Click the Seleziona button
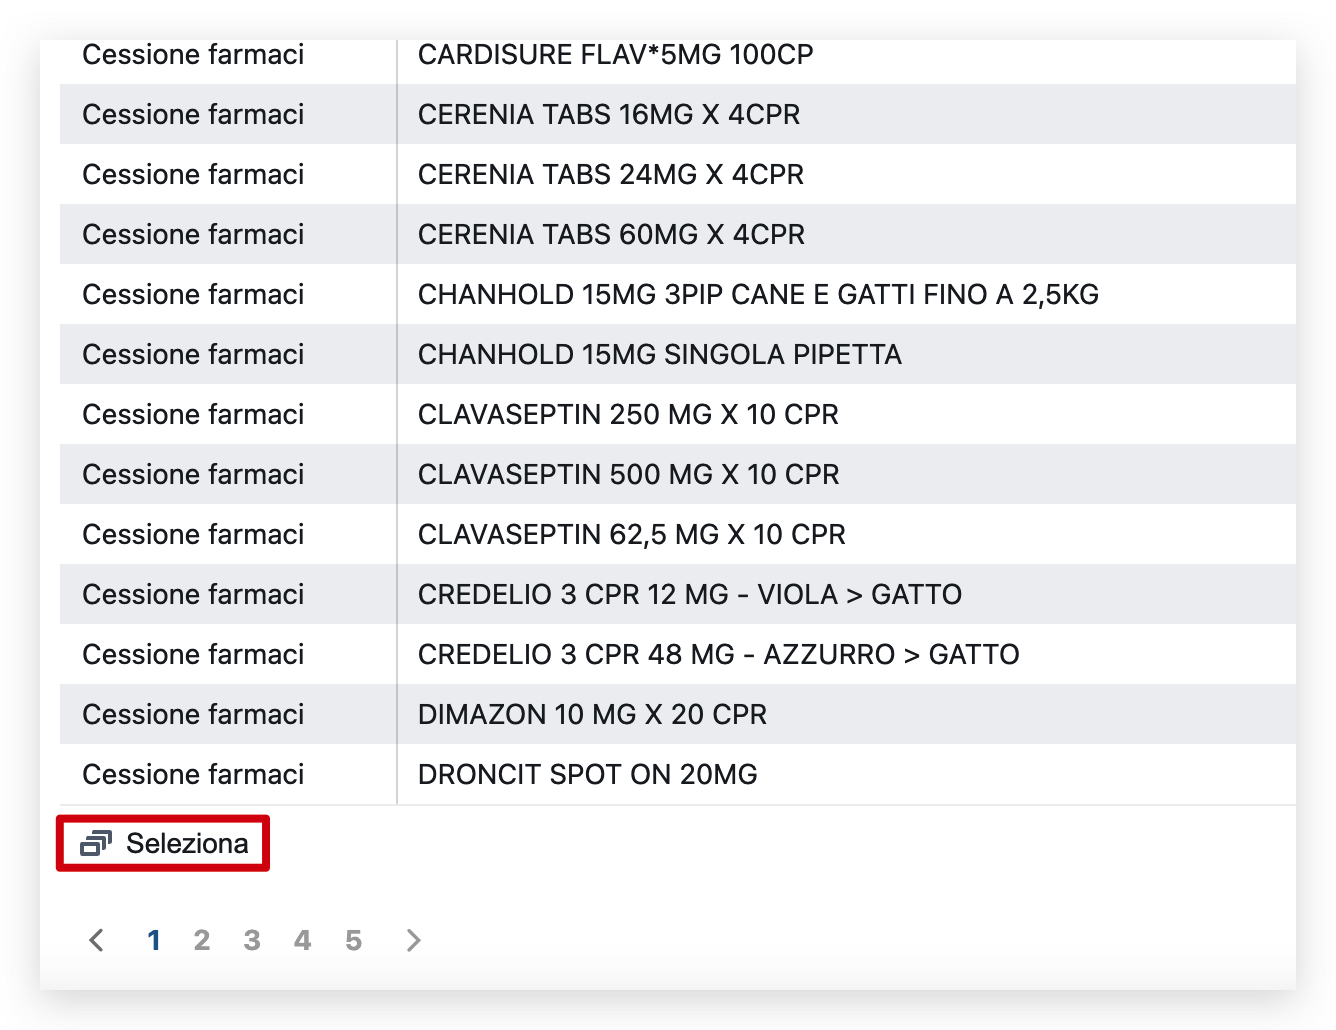The image size is (1336, 1030). click(163, 844)
